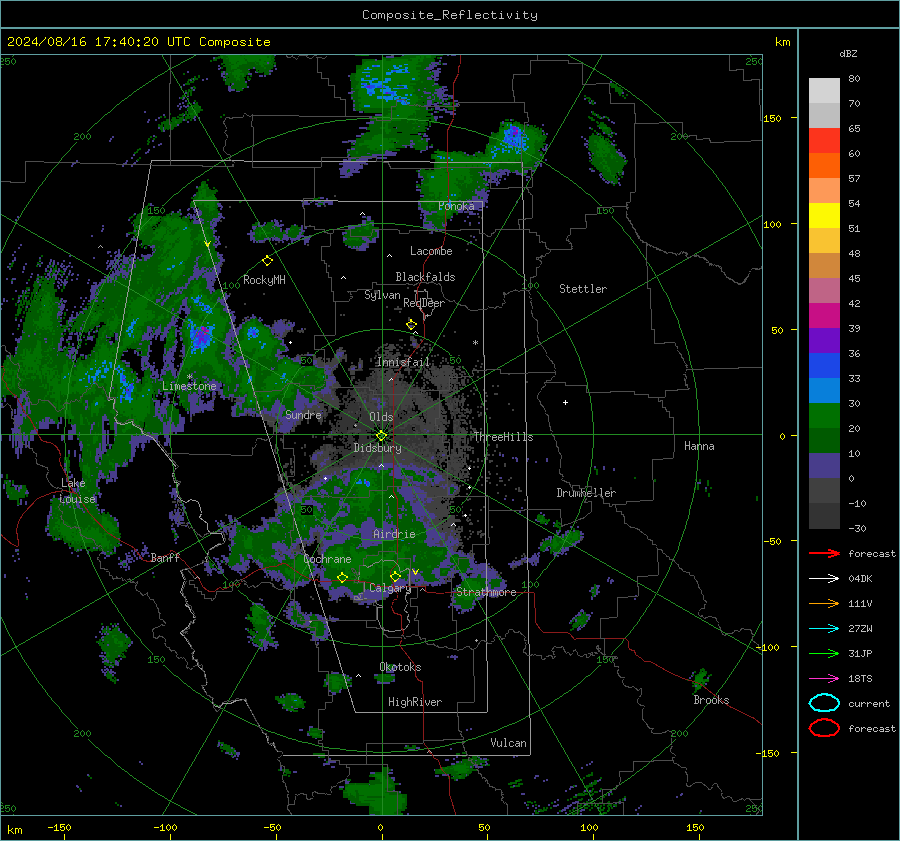Click the Calgary city label

(390, 588)
